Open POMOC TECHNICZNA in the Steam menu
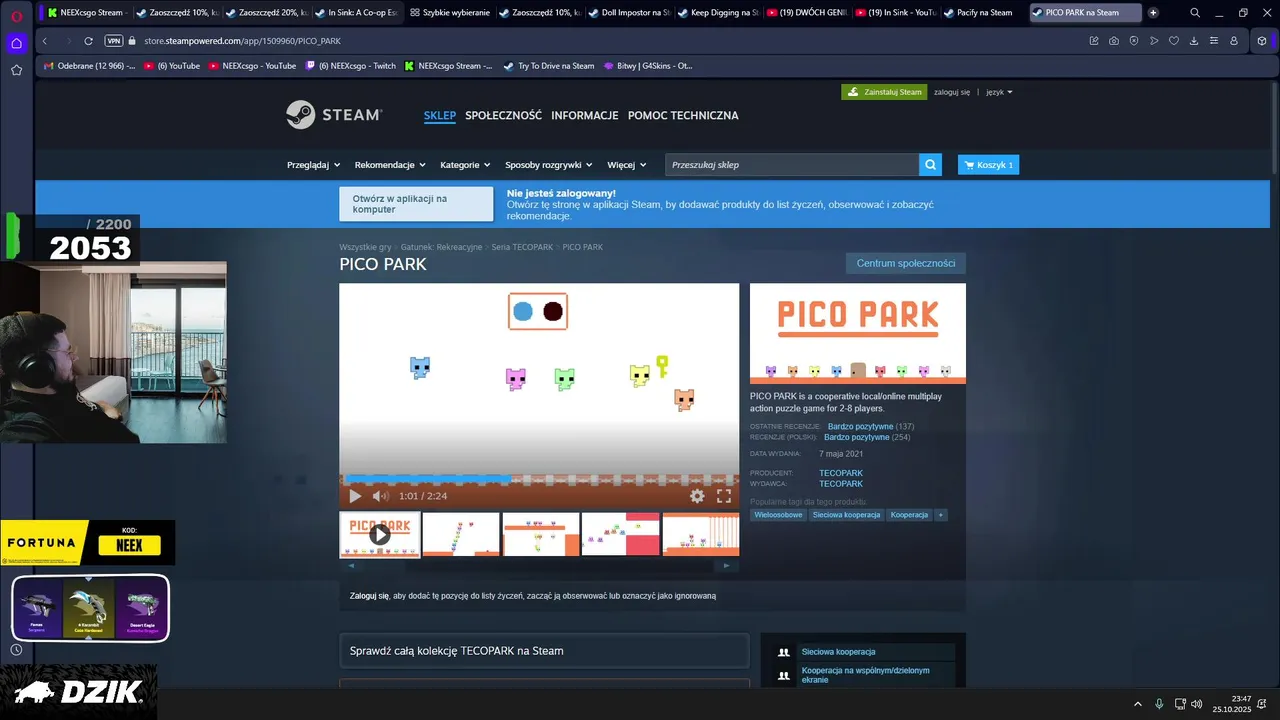Screen dimensions: 1280x720 tap(683, 115)
